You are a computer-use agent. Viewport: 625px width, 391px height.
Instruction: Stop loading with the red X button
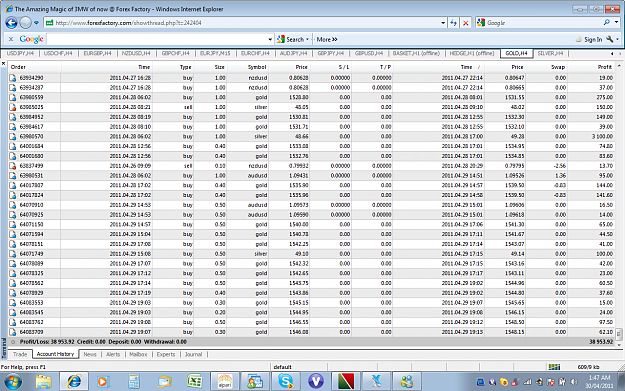465,23
